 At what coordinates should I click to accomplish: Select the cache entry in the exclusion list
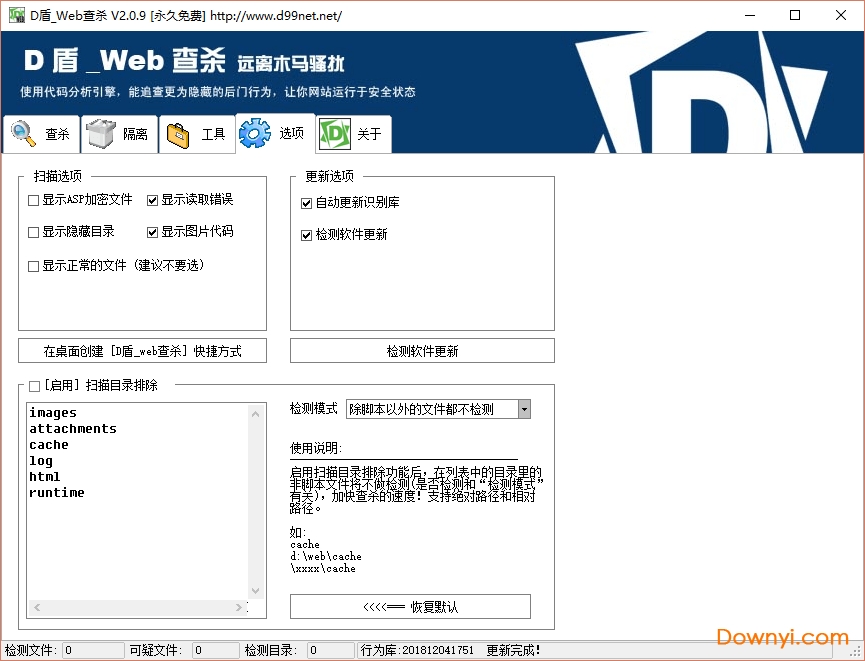[x=48, y=444]
